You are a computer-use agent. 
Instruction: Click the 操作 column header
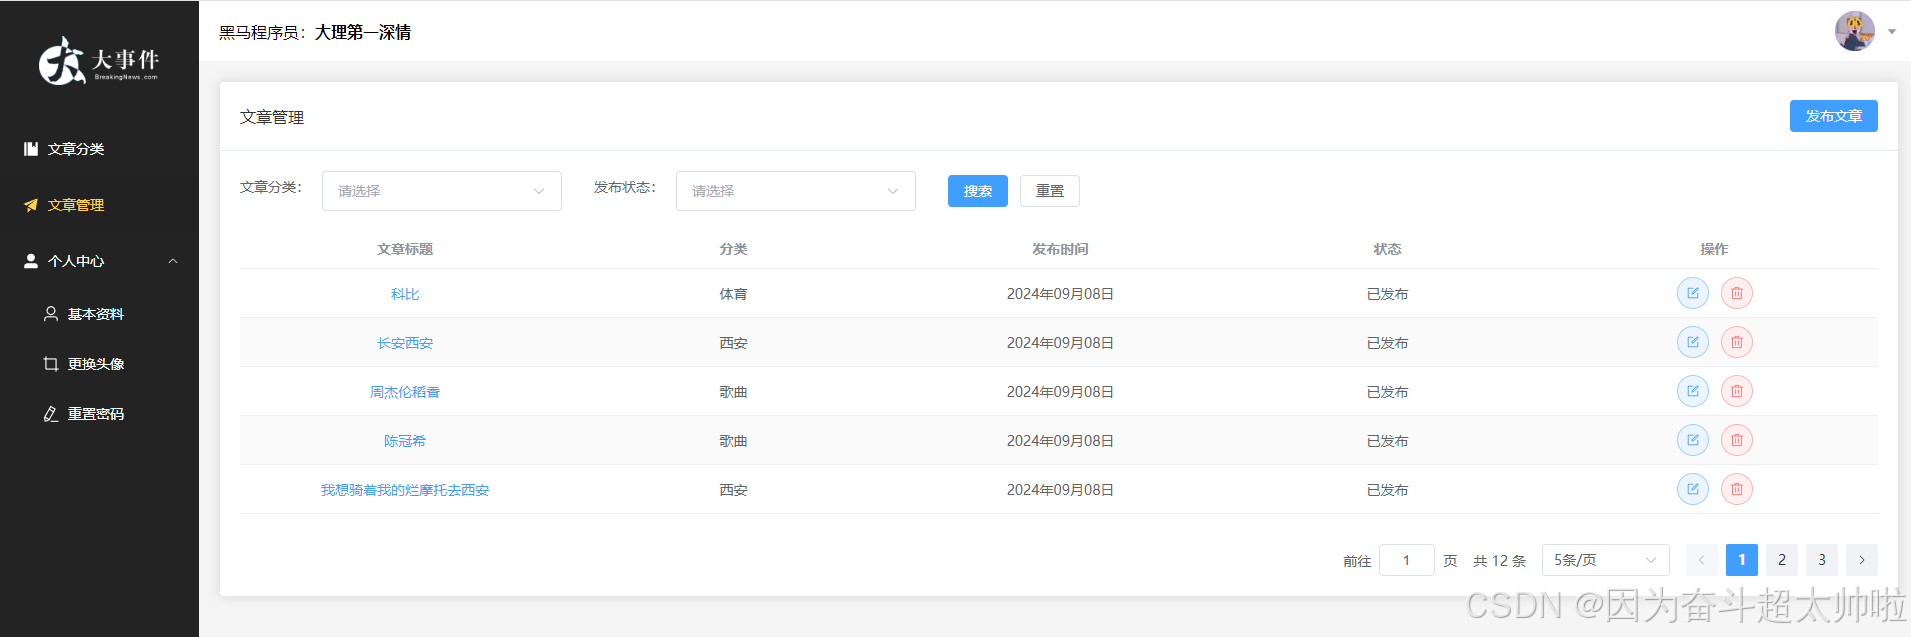(1714, 249)
